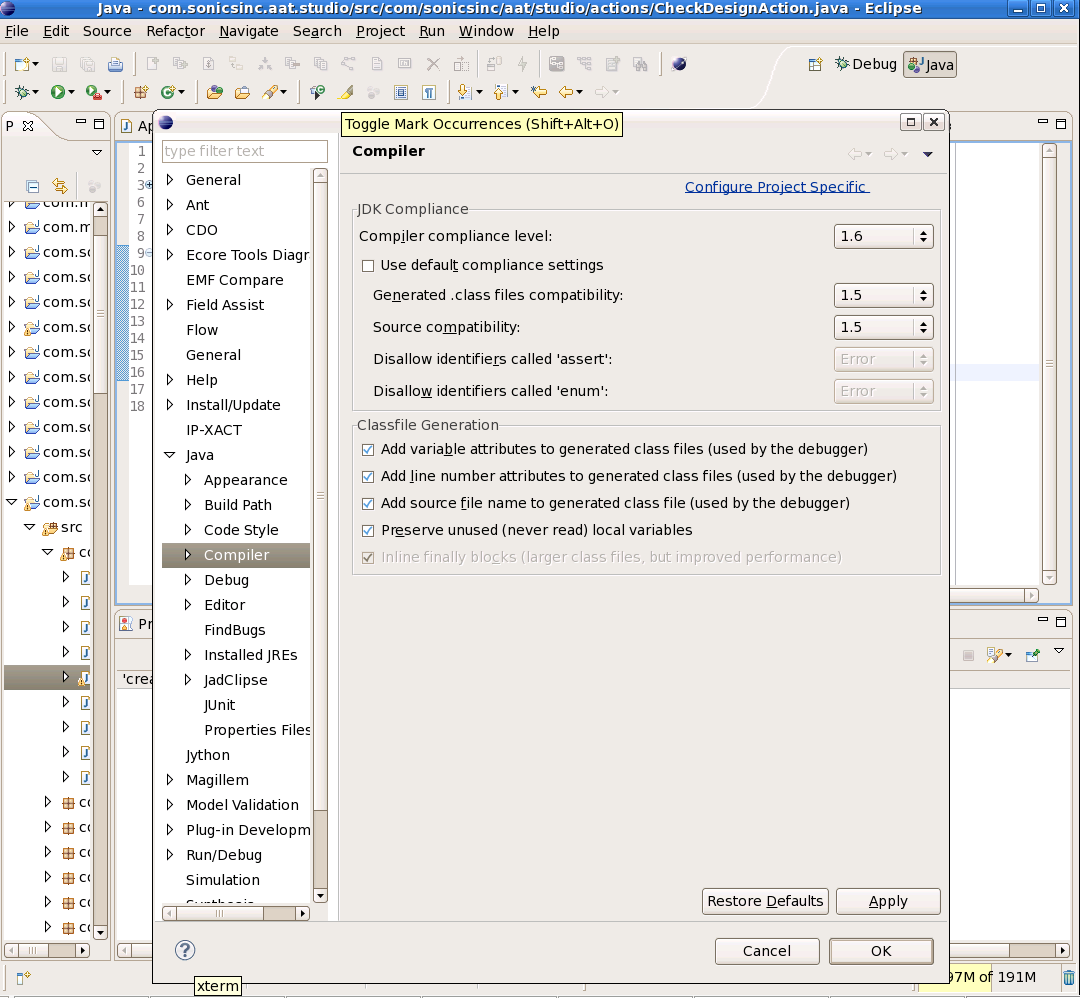
Task: Open the Refactor menu
Action: point(176,31)
